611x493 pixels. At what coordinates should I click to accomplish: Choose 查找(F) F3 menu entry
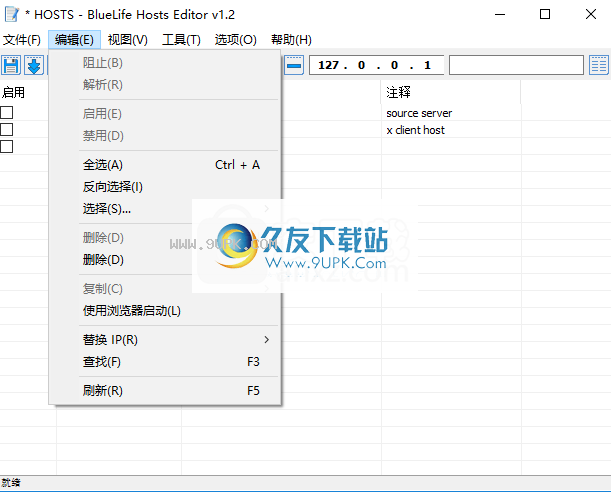pyautogui.click(x=165, y=362)
